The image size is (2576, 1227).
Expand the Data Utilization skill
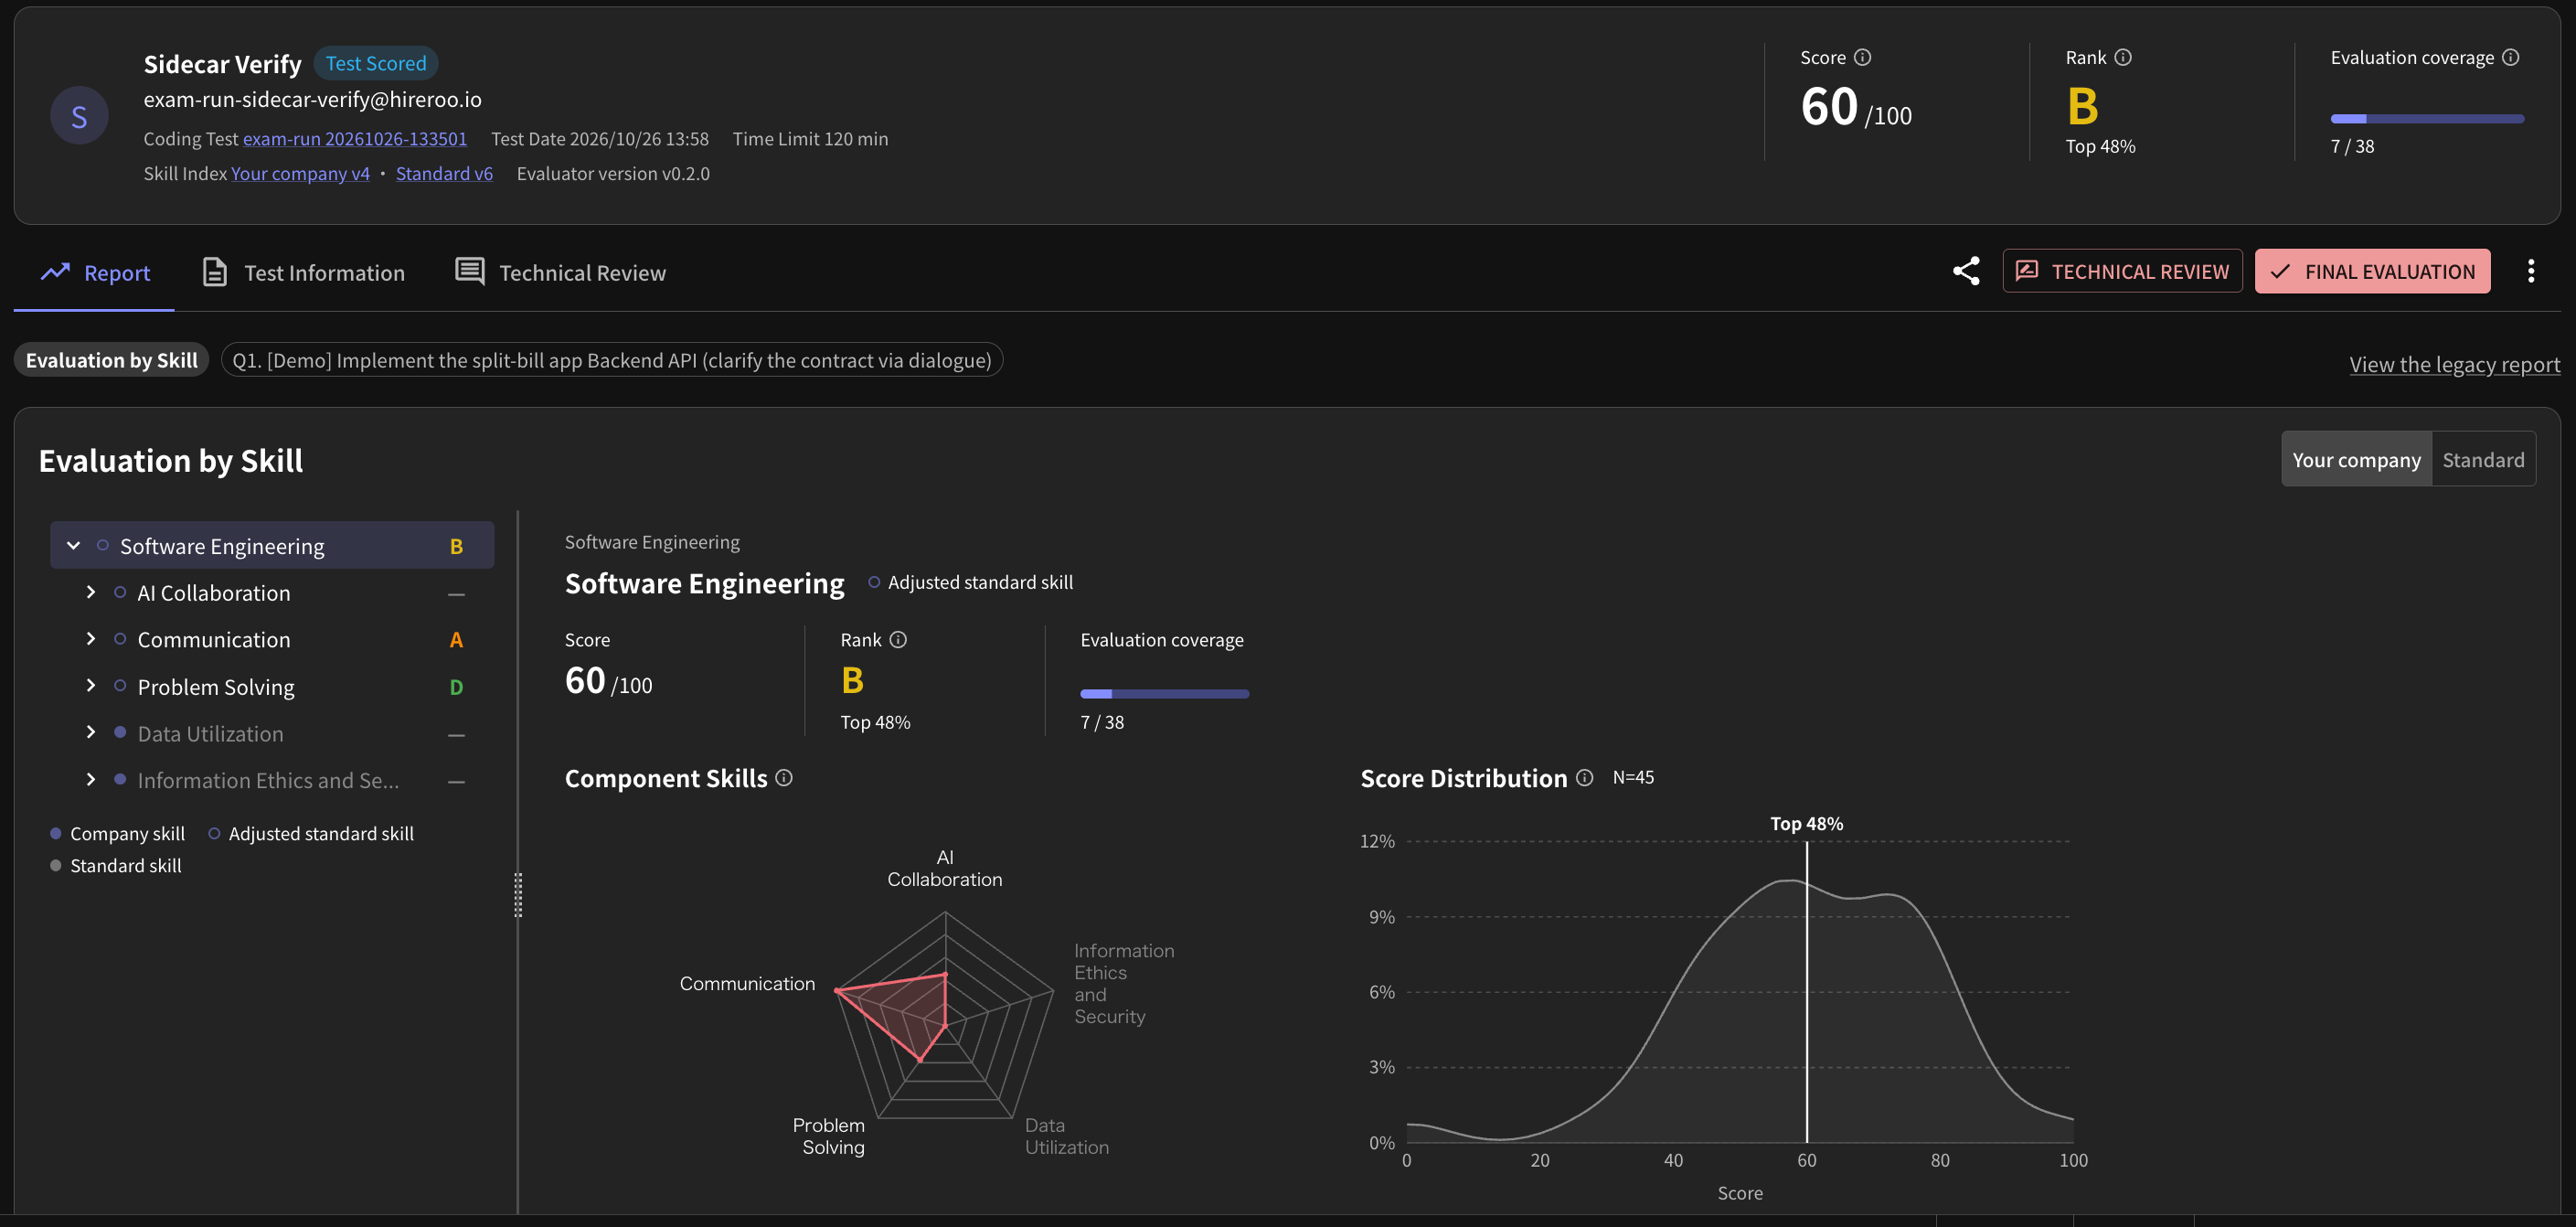coord(90,733)
